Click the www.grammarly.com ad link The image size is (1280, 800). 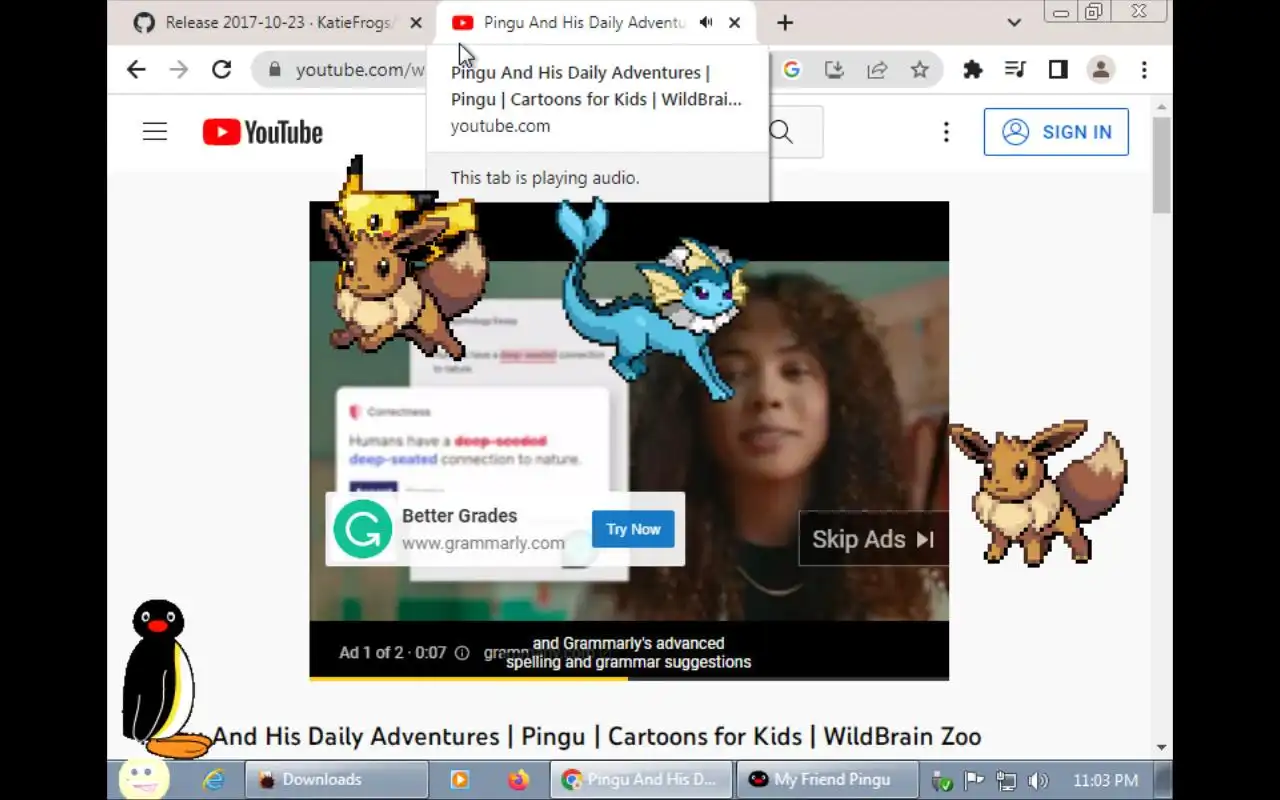click(x=483, y=543)
